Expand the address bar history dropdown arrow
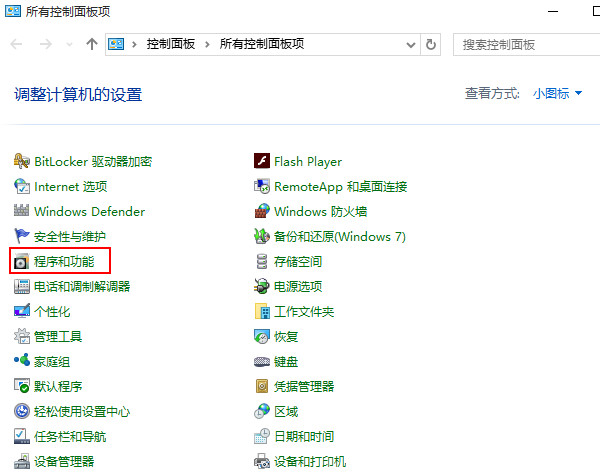This screenshot has height=474, width=600. pyautogui.click(x=411, y=45)
